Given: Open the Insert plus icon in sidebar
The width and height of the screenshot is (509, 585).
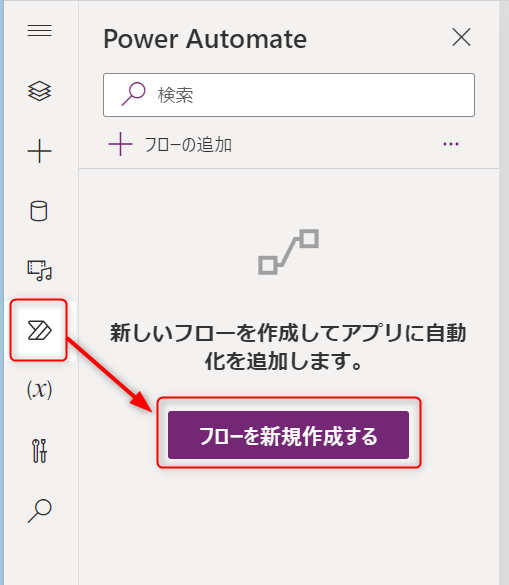Looking at the screenshot, I should point(40,151).
